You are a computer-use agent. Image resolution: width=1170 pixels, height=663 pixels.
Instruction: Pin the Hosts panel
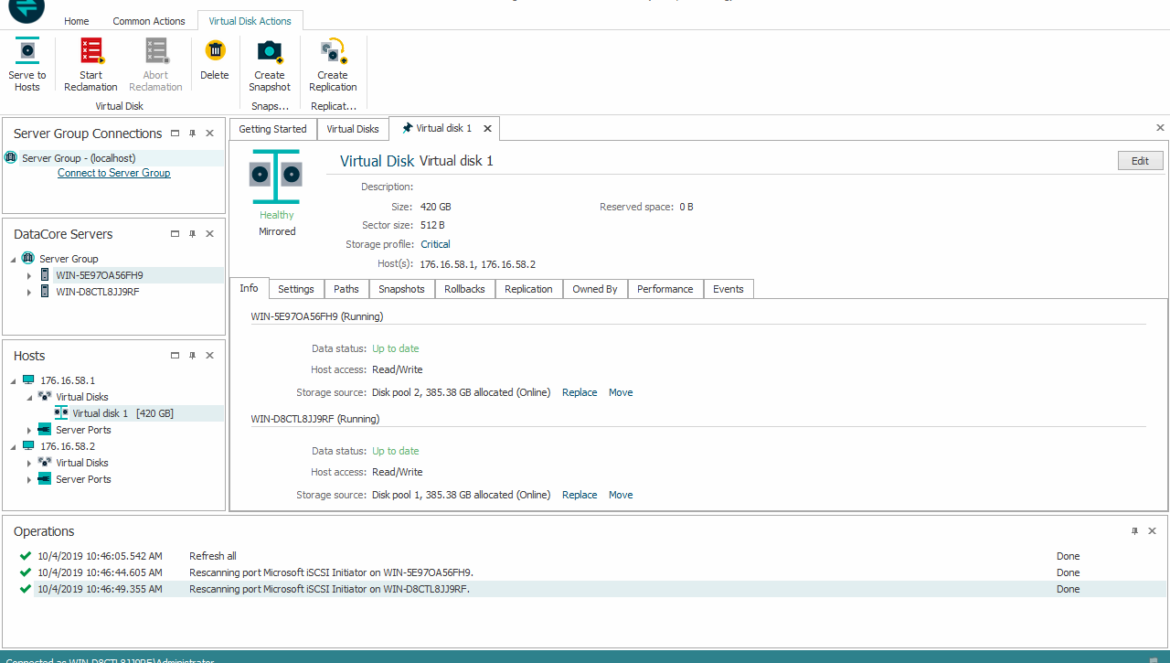[x=193, y=356]
